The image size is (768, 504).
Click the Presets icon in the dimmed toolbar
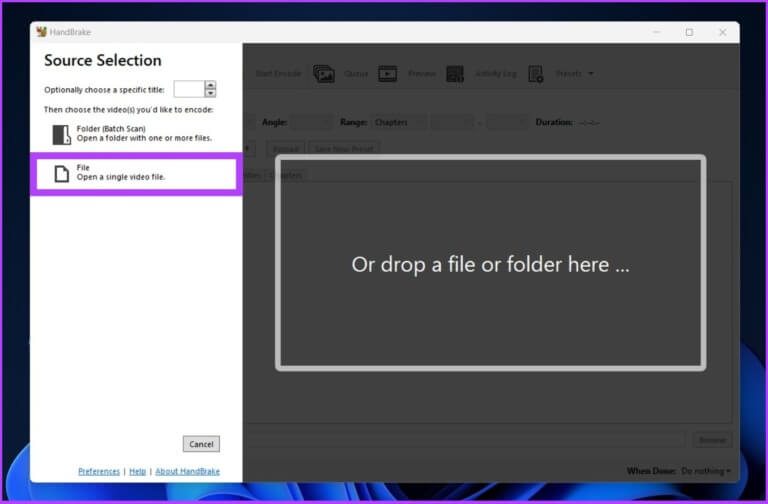tap(535, 74)
